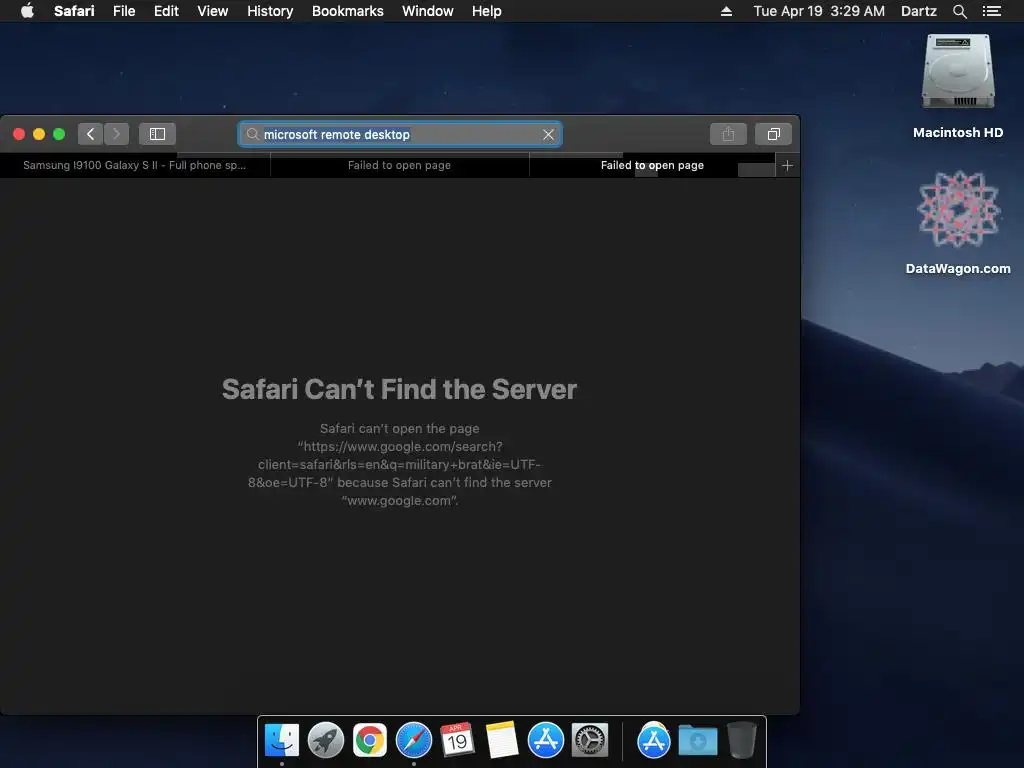Open Launchpad rocket in the Dock
The width and height of the screenshot is (1024, 768).
tap(326, 741)
